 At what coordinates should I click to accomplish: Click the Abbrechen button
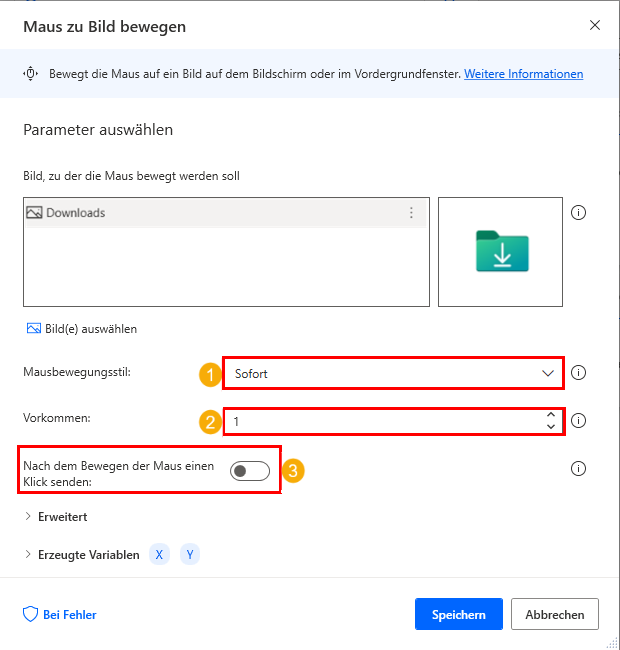(555, 614)
